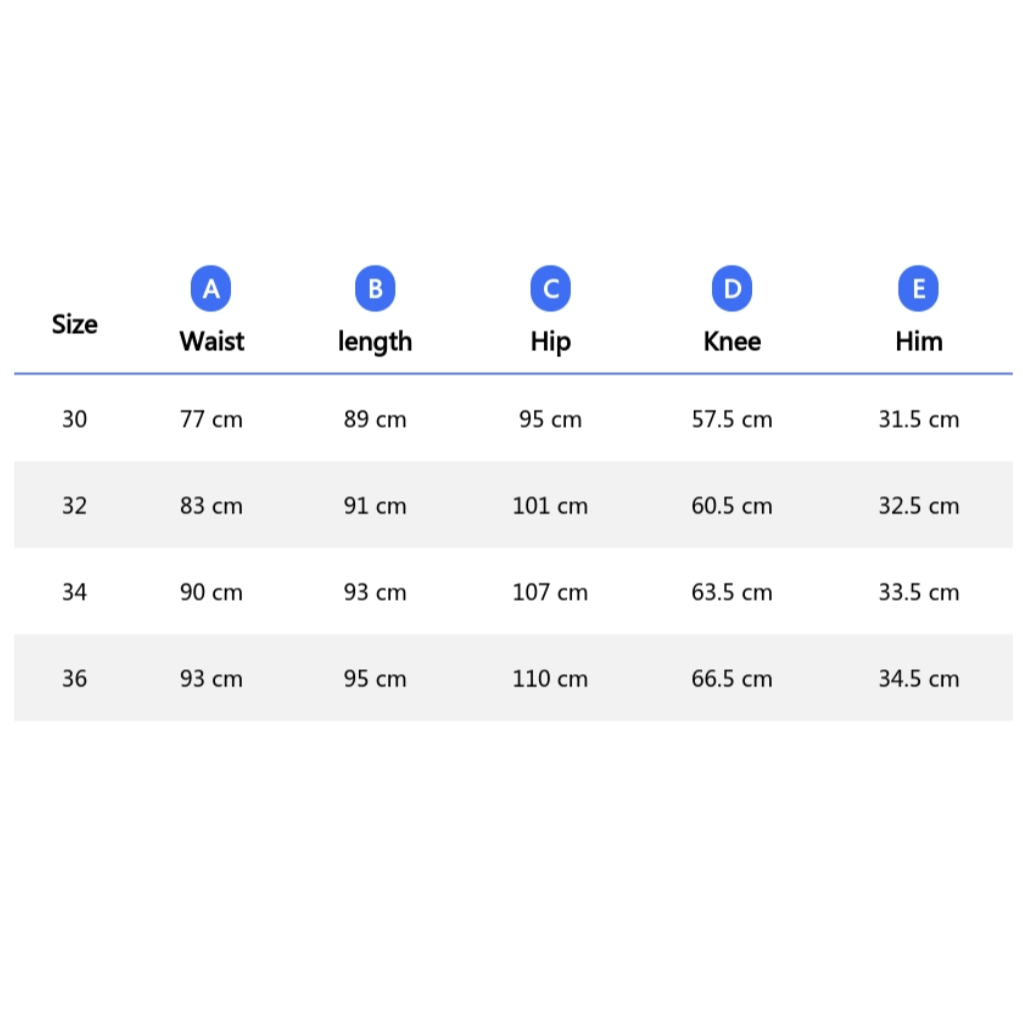Click the blue A circle icon

[211, 288]
